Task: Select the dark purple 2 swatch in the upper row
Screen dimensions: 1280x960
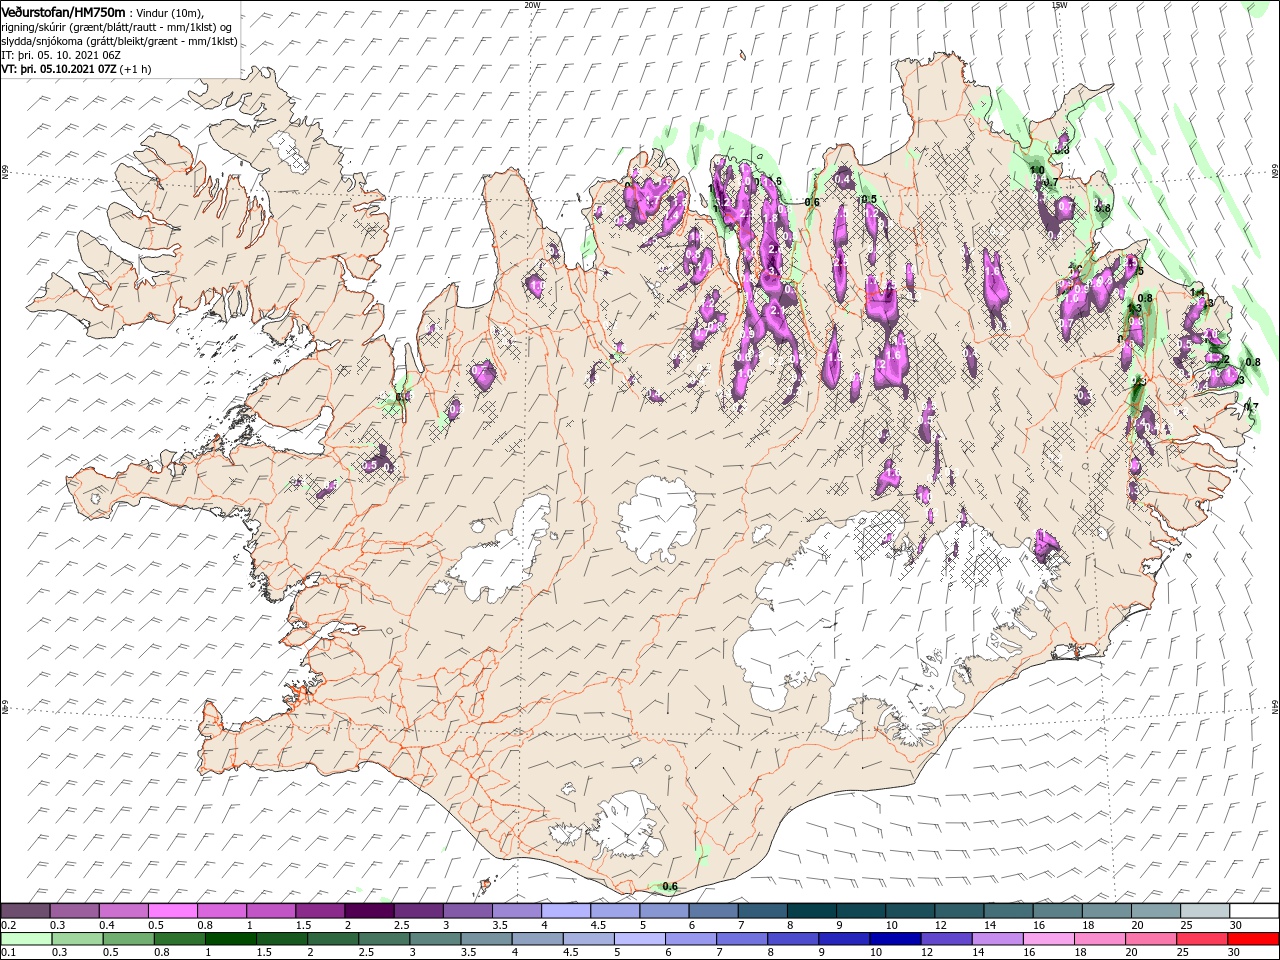Action: (369, 911)
